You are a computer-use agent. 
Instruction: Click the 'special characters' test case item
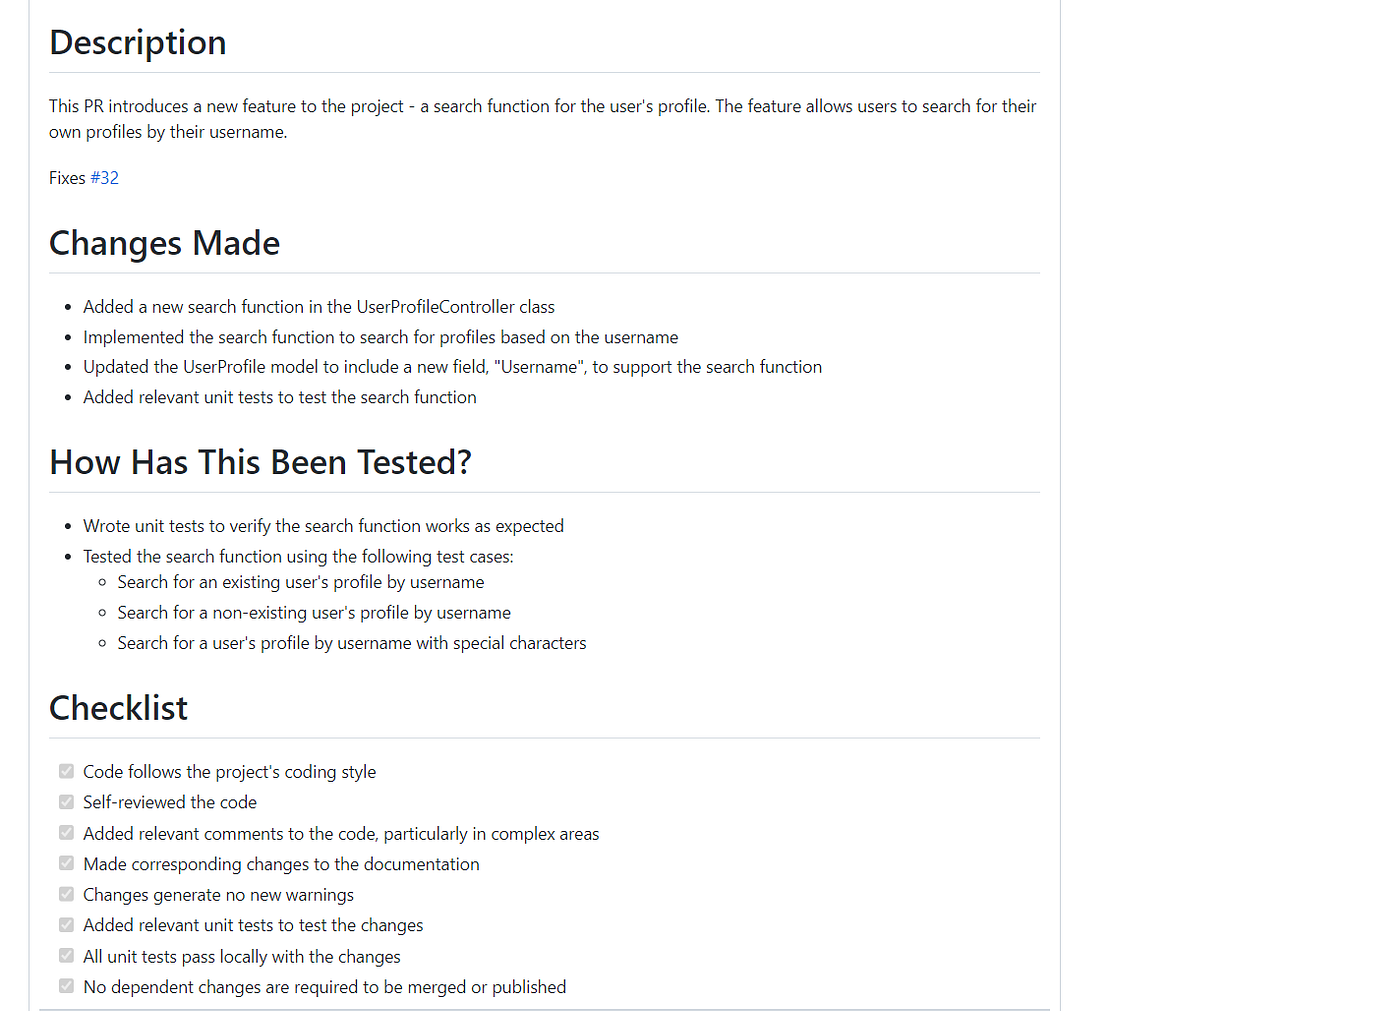pos(352,643)
